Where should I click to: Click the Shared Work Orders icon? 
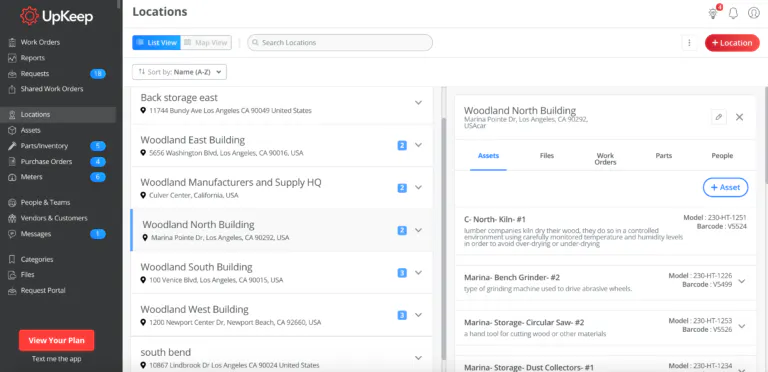tap(12, 90)
